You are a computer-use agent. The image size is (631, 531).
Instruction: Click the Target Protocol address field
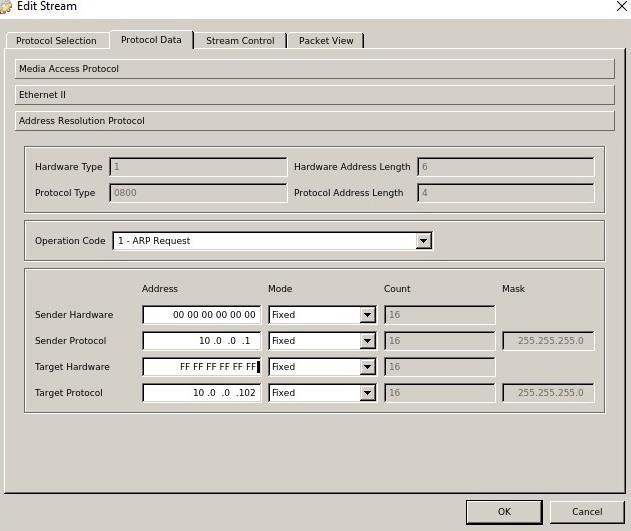[x=202, y=393]
